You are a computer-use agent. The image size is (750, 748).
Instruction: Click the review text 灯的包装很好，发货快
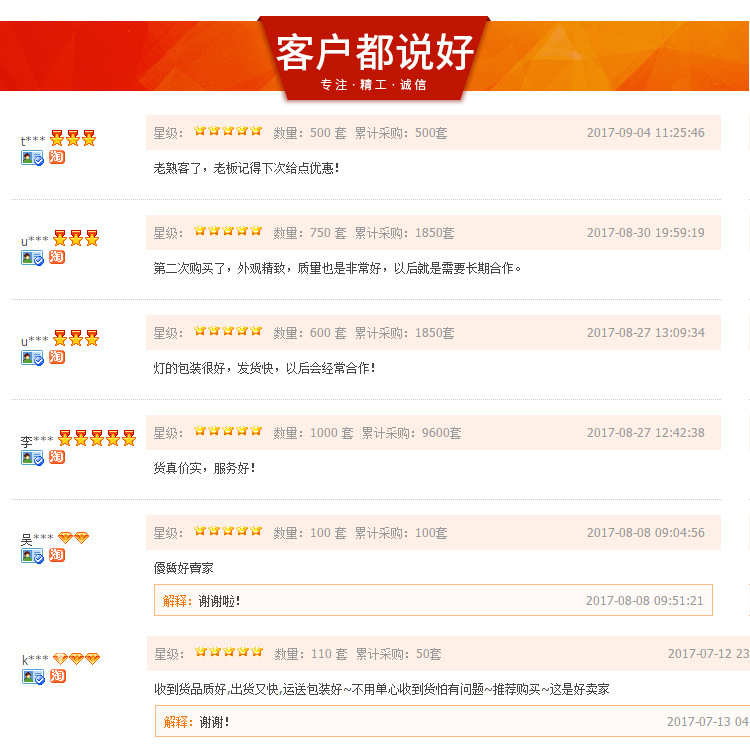[264, 368]
